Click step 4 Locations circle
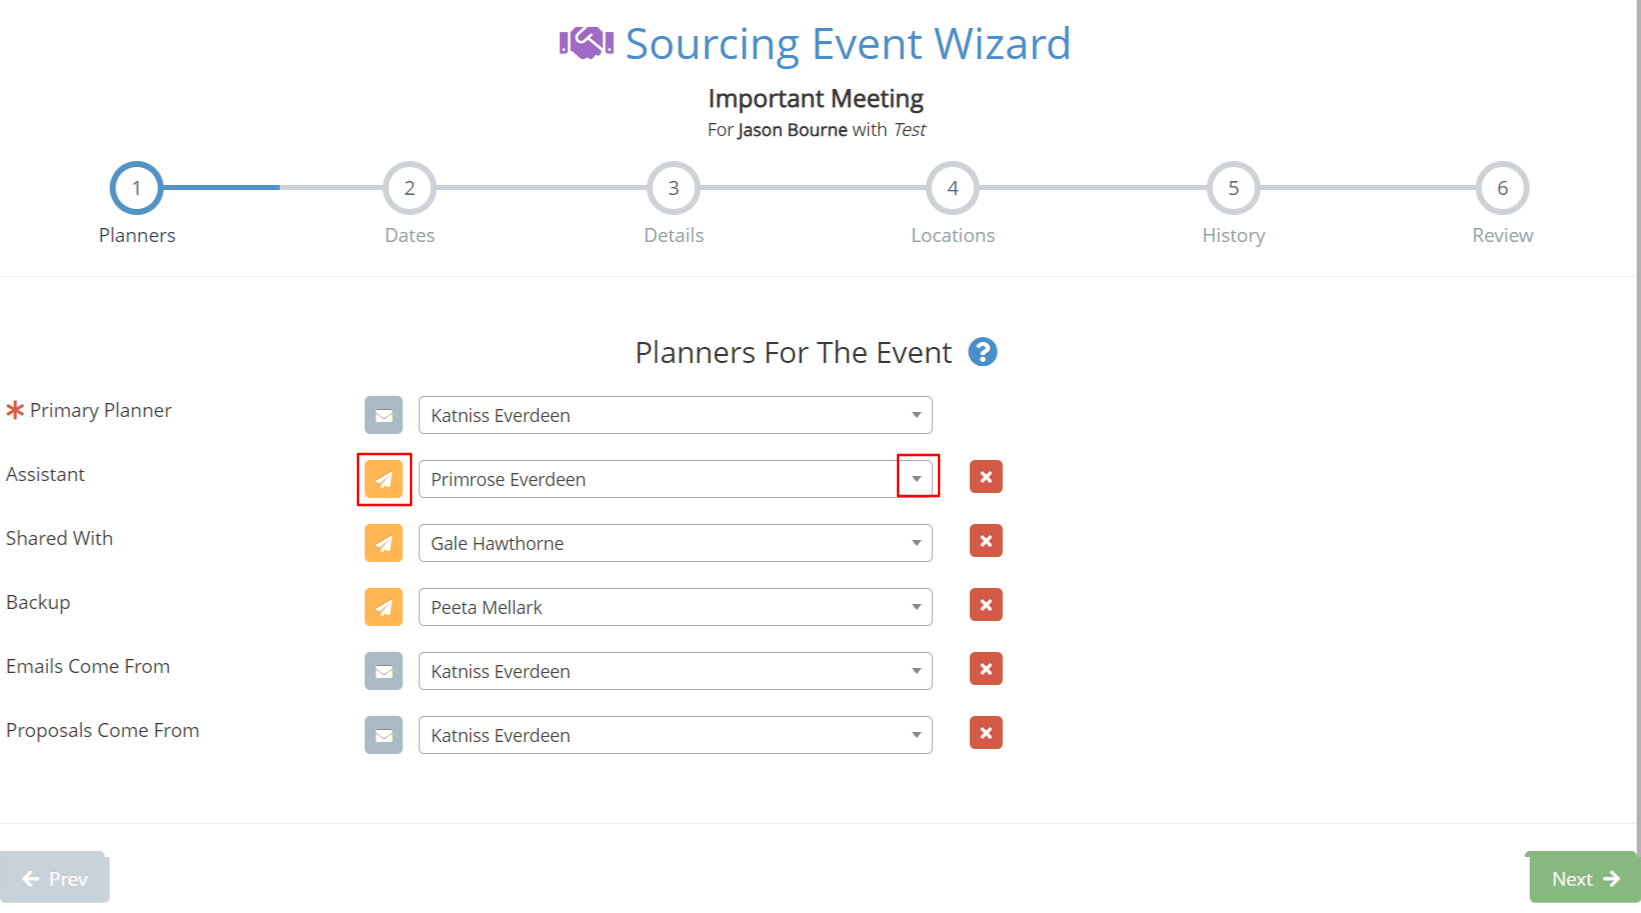This screenshot has width=1641, height=913. pyautogui.click(x=952, y=188)
